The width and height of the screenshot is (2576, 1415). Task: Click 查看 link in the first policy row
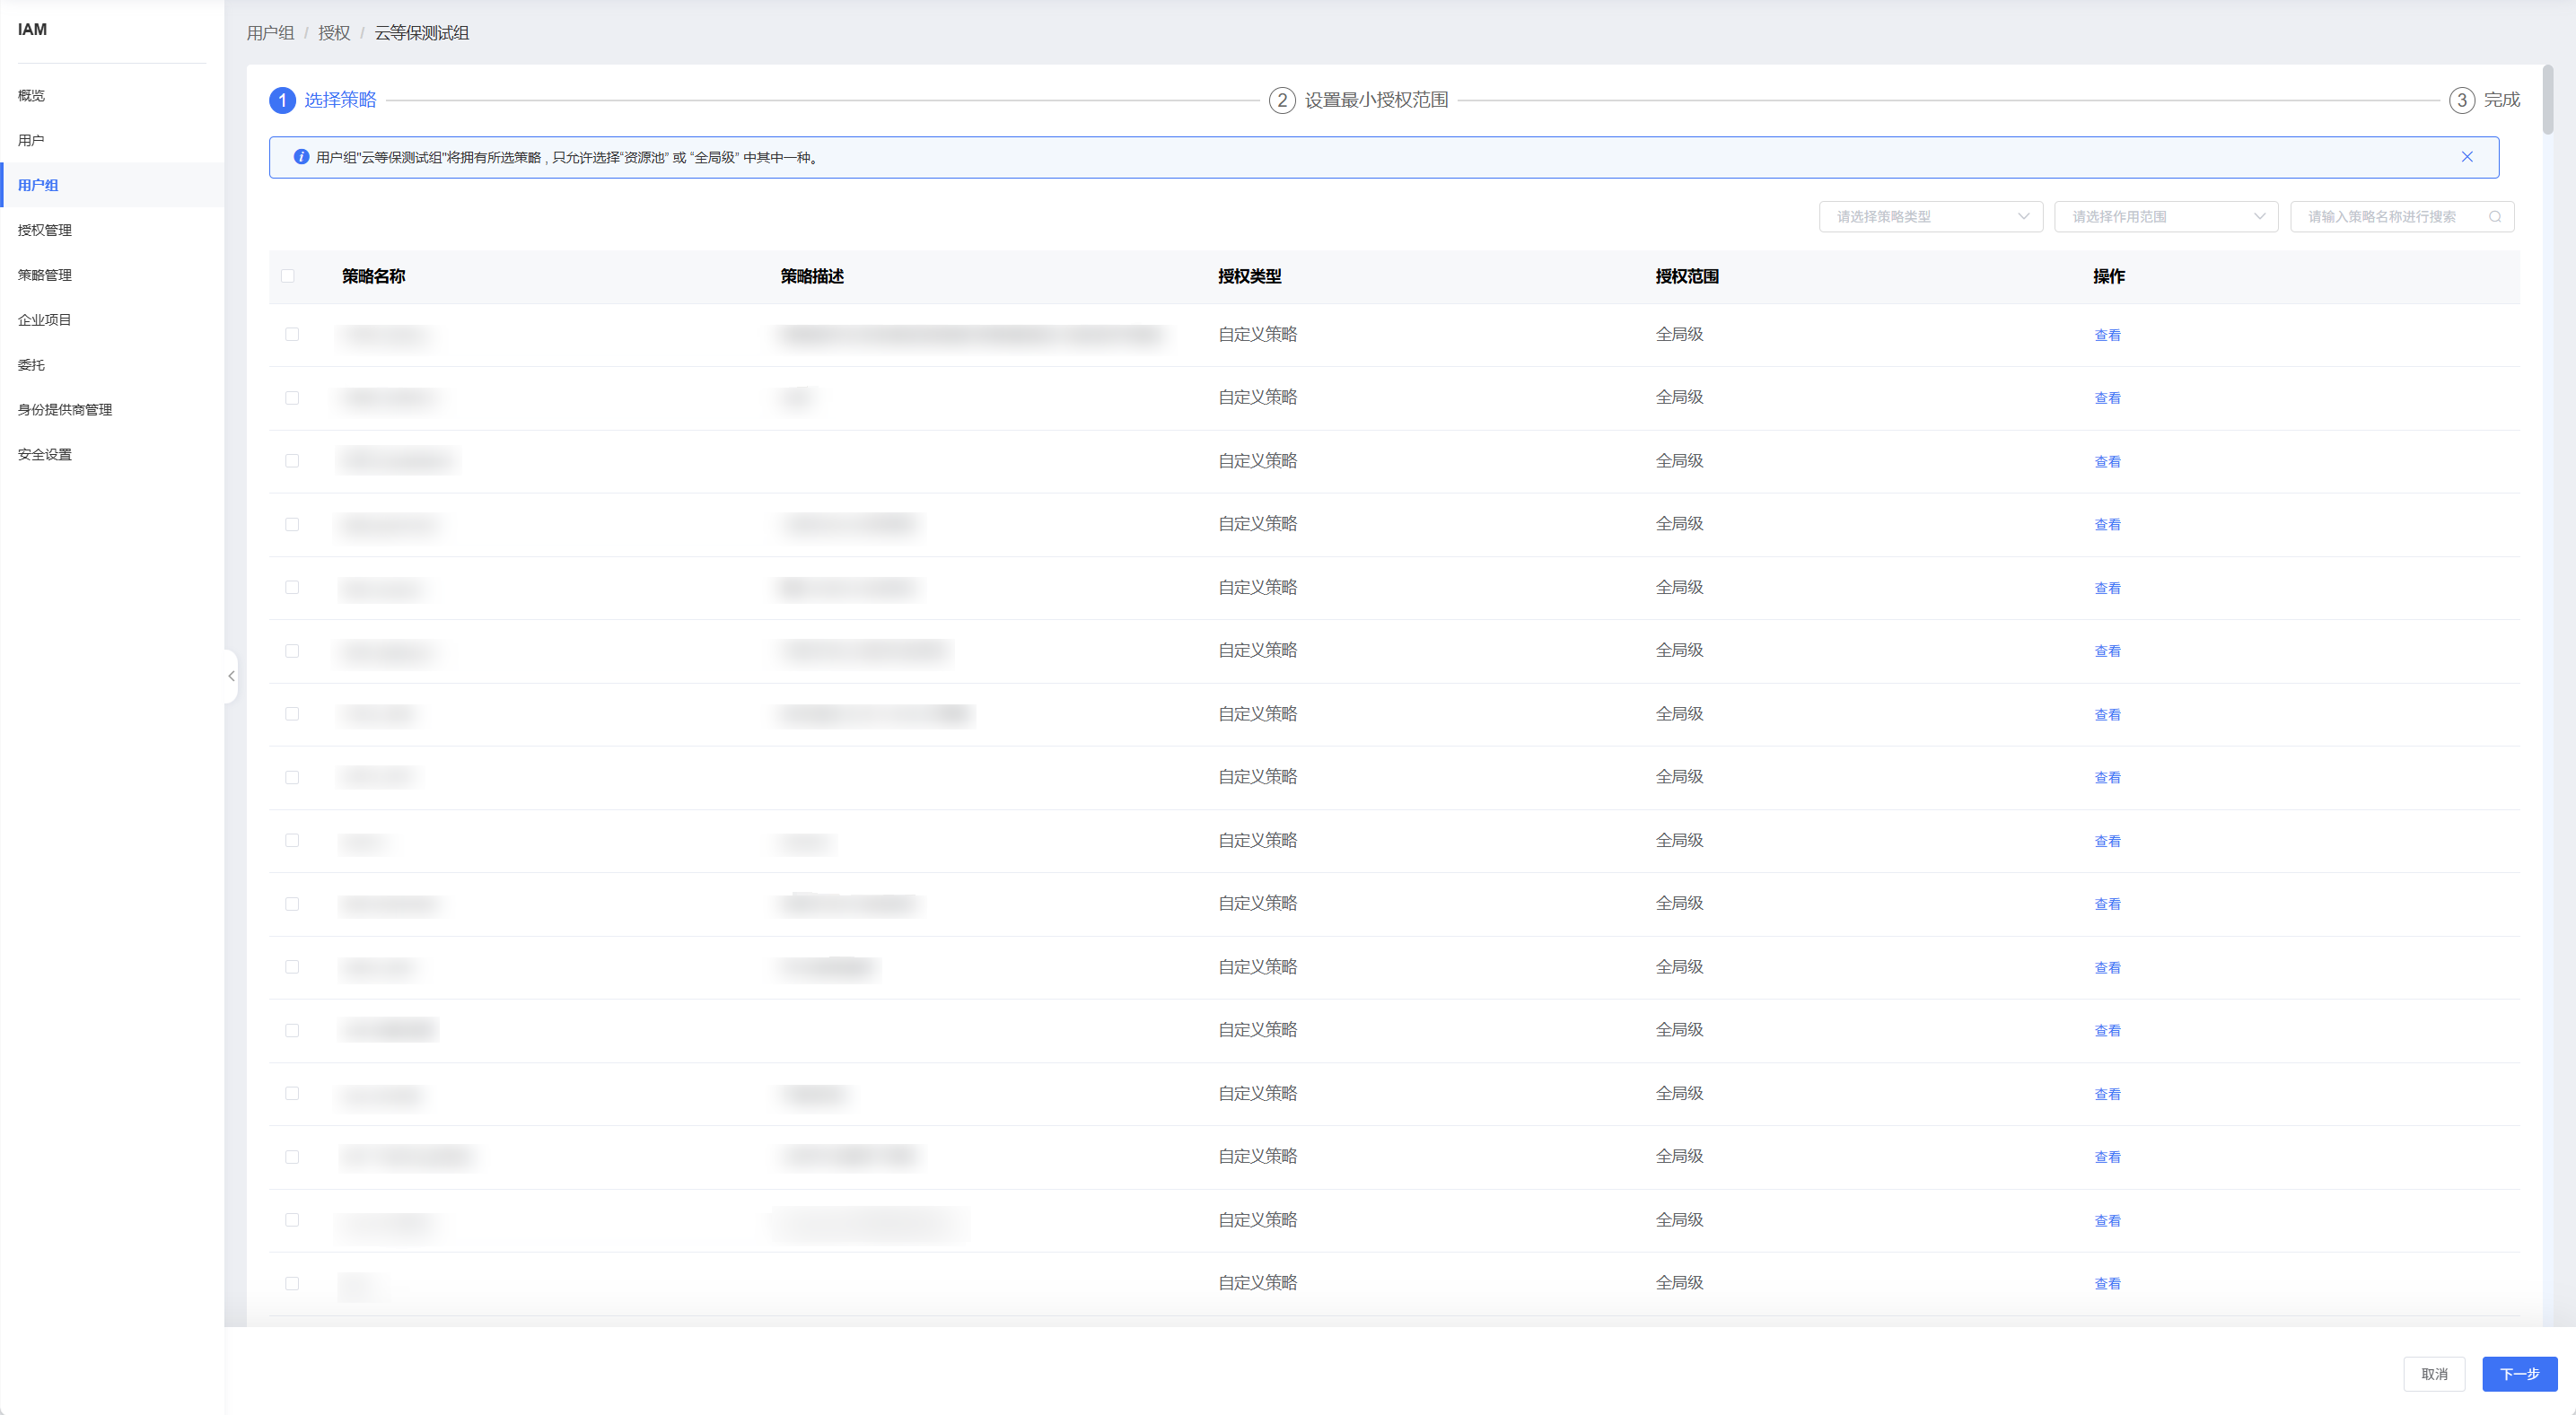(2107, 335)
